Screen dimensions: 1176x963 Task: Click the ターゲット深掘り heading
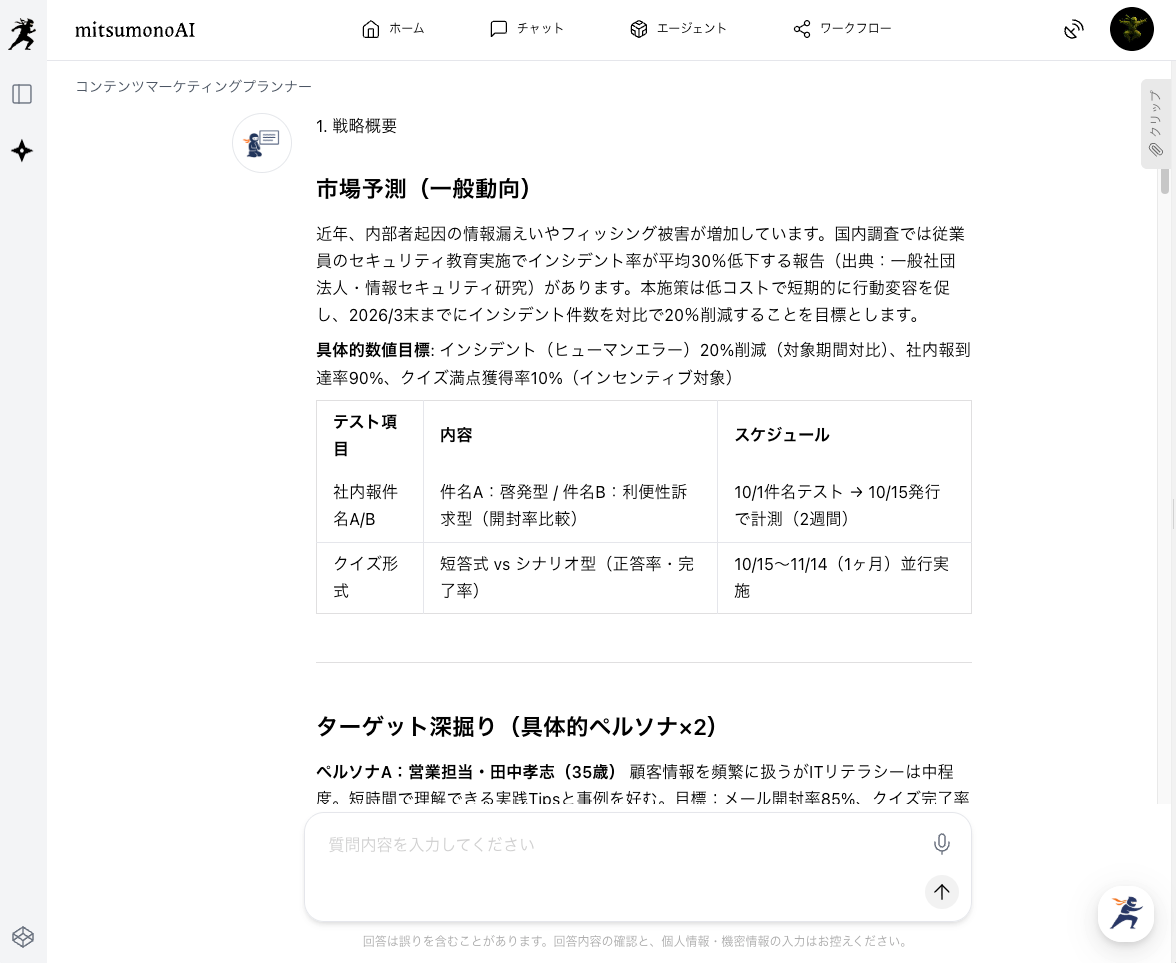tap(518, 727)
